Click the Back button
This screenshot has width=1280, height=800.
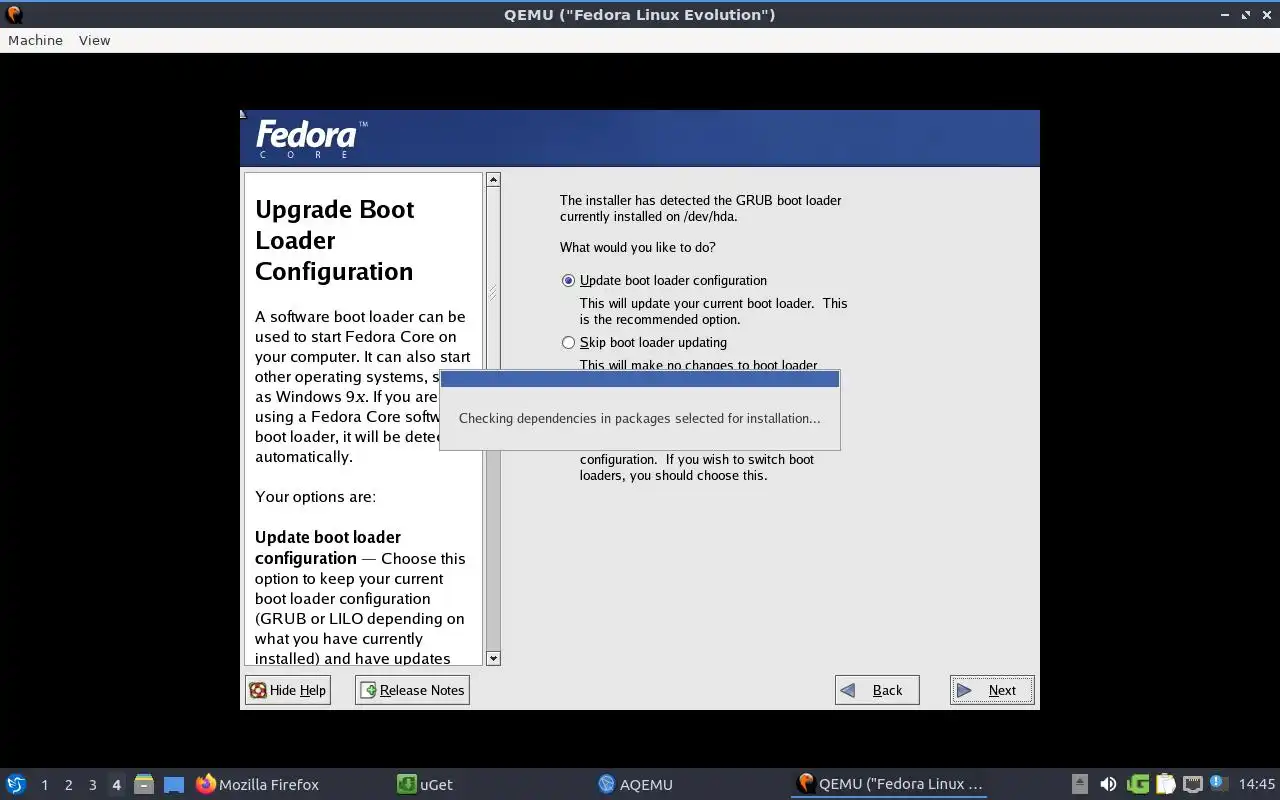tap(877, 690)
